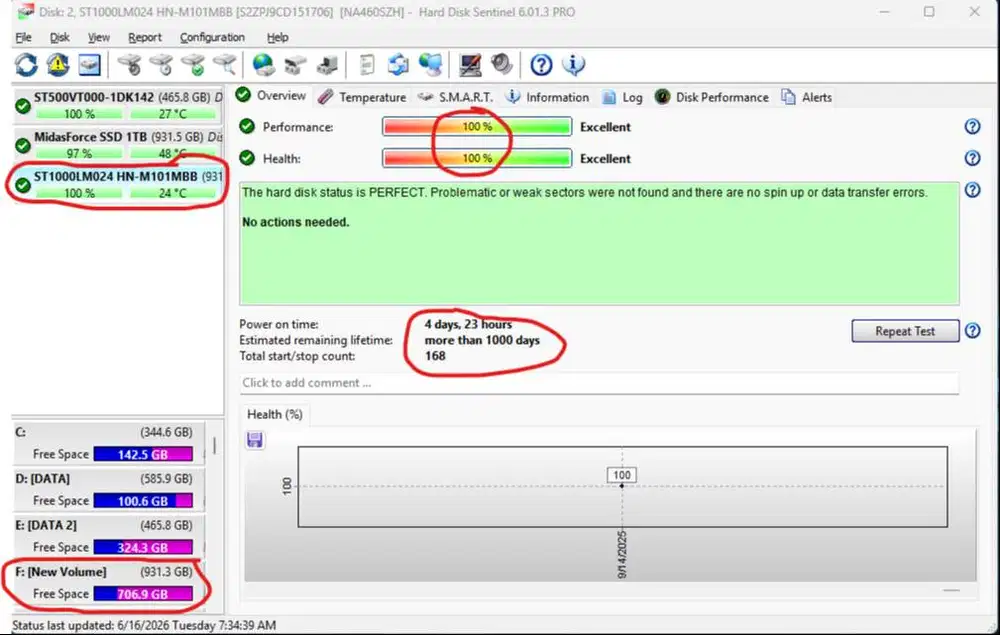Select the D: [DATA] partition entry
This screenshot has width=1000, height=635.
108,490
